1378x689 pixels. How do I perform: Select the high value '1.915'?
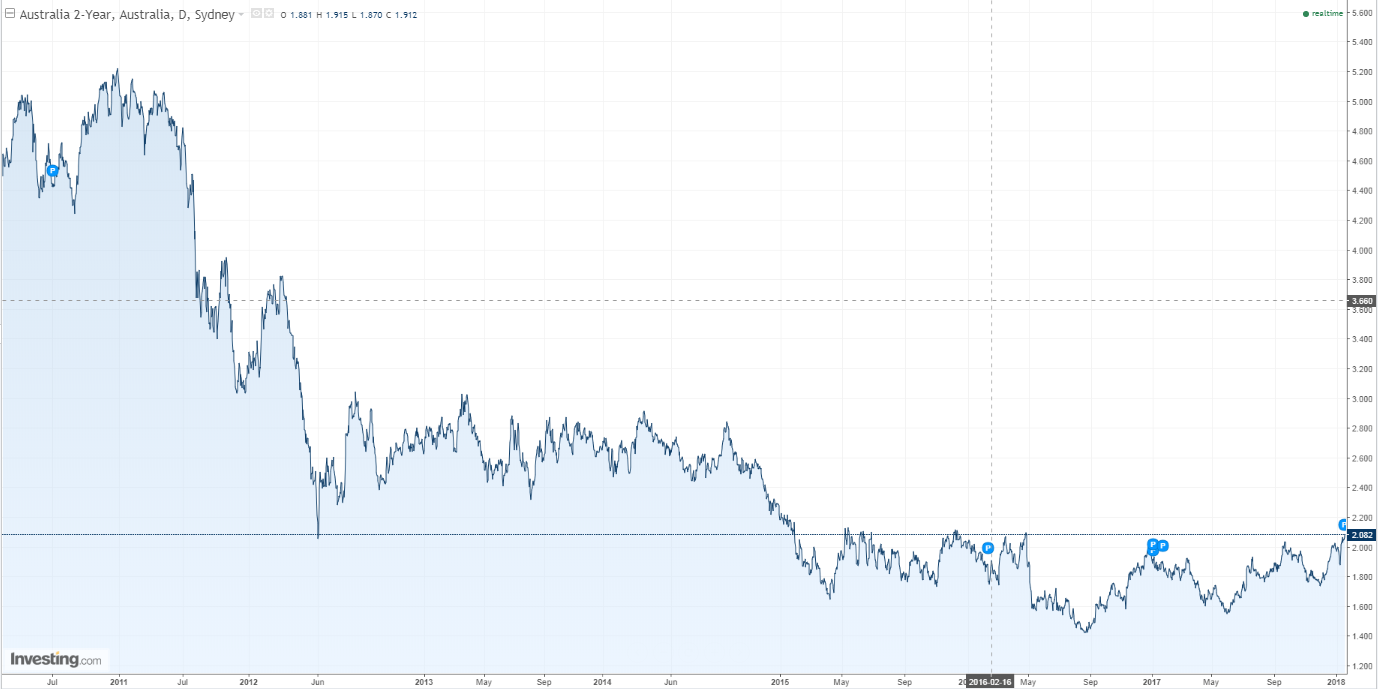pos(338,15)
